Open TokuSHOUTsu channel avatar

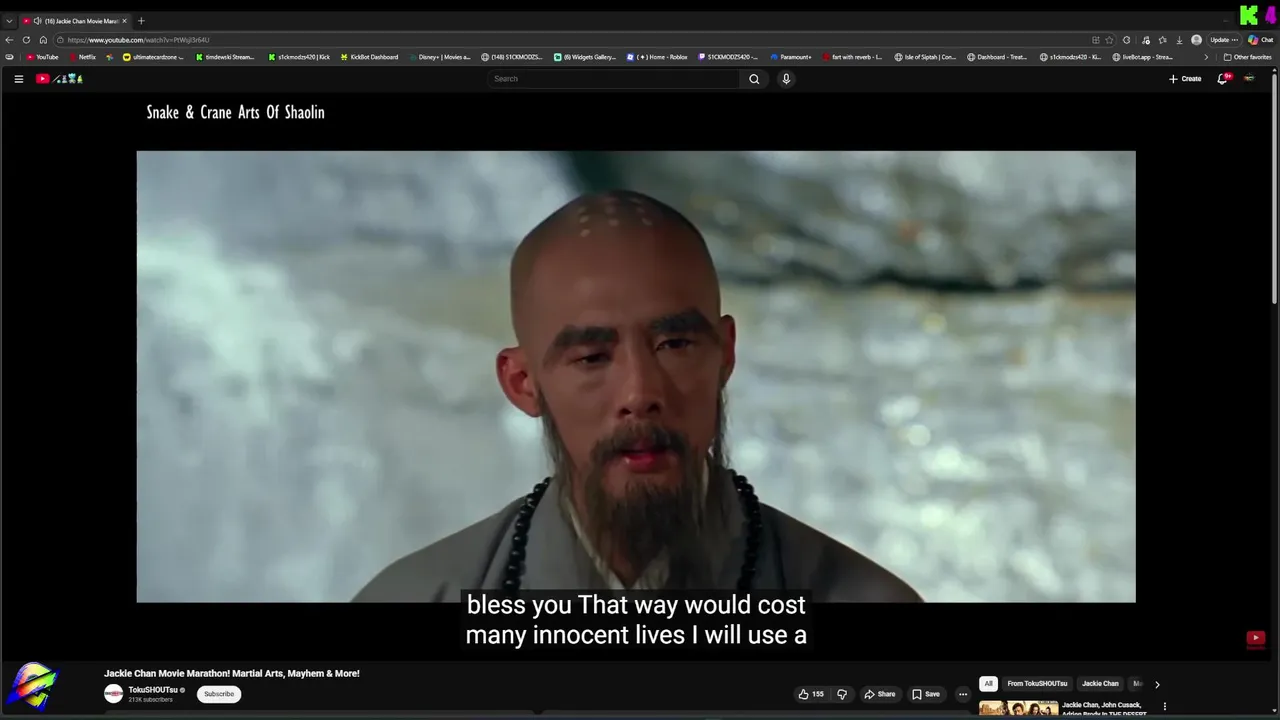click(113, 694)
